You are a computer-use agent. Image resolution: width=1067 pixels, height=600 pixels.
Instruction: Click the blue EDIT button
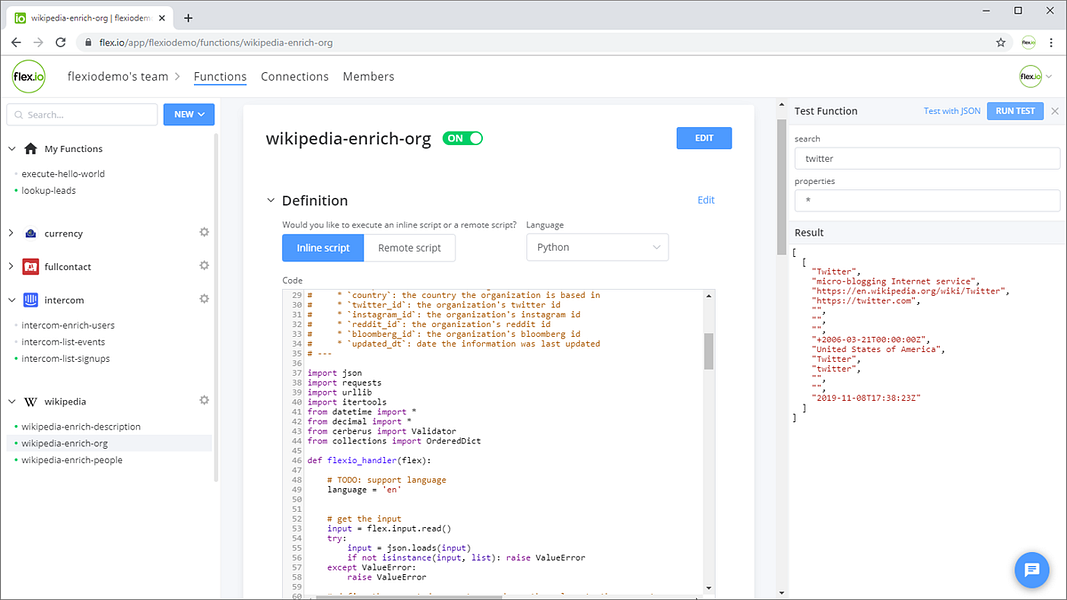click(704, 138)
